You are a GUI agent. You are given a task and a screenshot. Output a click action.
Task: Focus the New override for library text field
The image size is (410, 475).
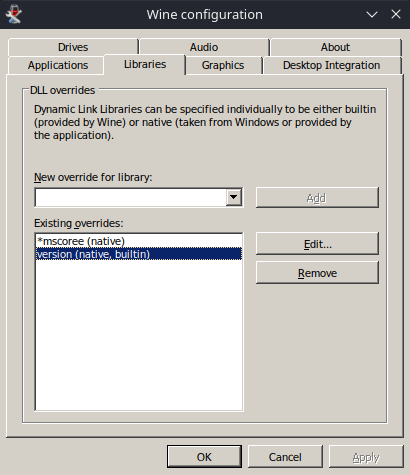[131, 198]
